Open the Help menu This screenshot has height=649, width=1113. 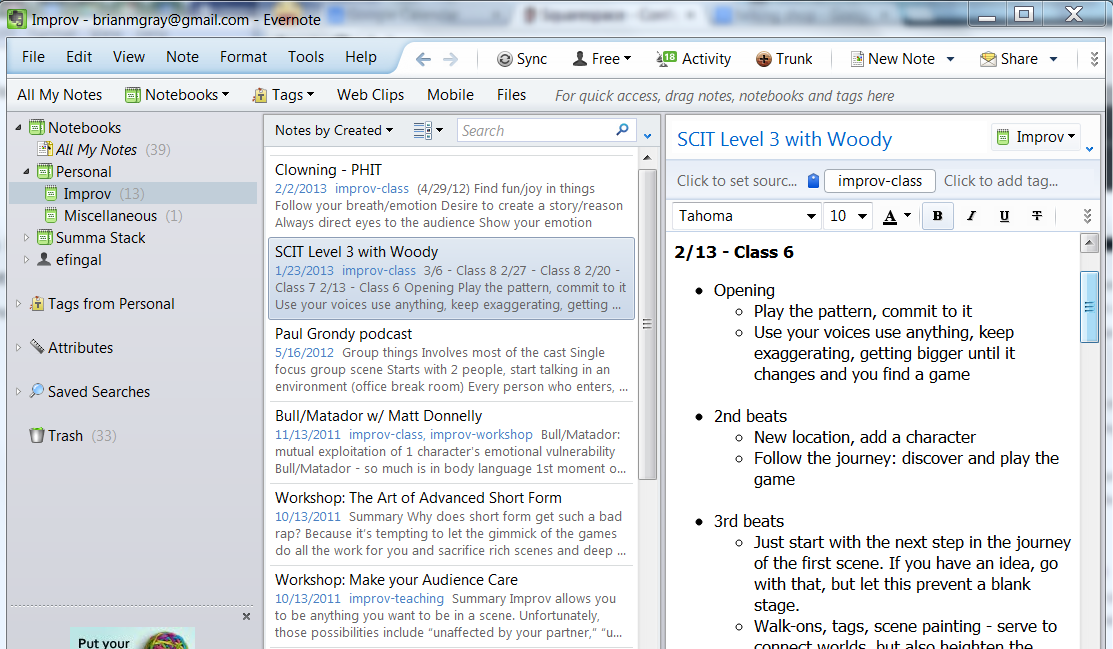(x=361, y=57)
